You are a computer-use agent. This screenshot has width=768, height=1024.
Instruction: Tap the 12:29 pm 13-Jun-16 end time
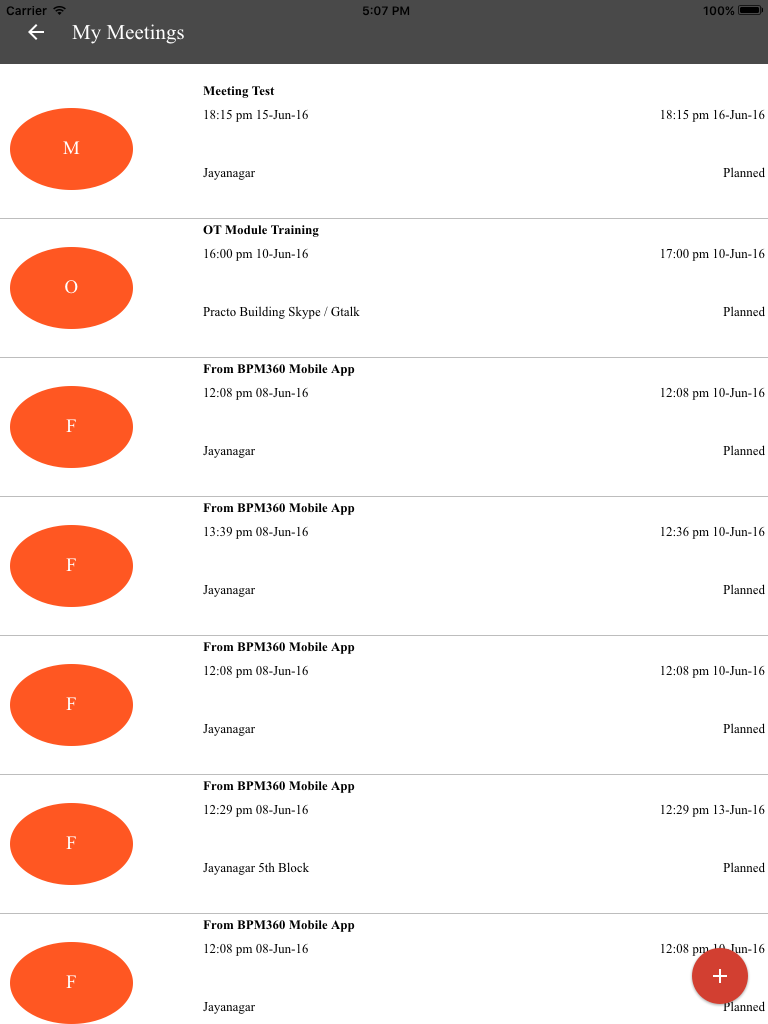(x=712, y=810)
